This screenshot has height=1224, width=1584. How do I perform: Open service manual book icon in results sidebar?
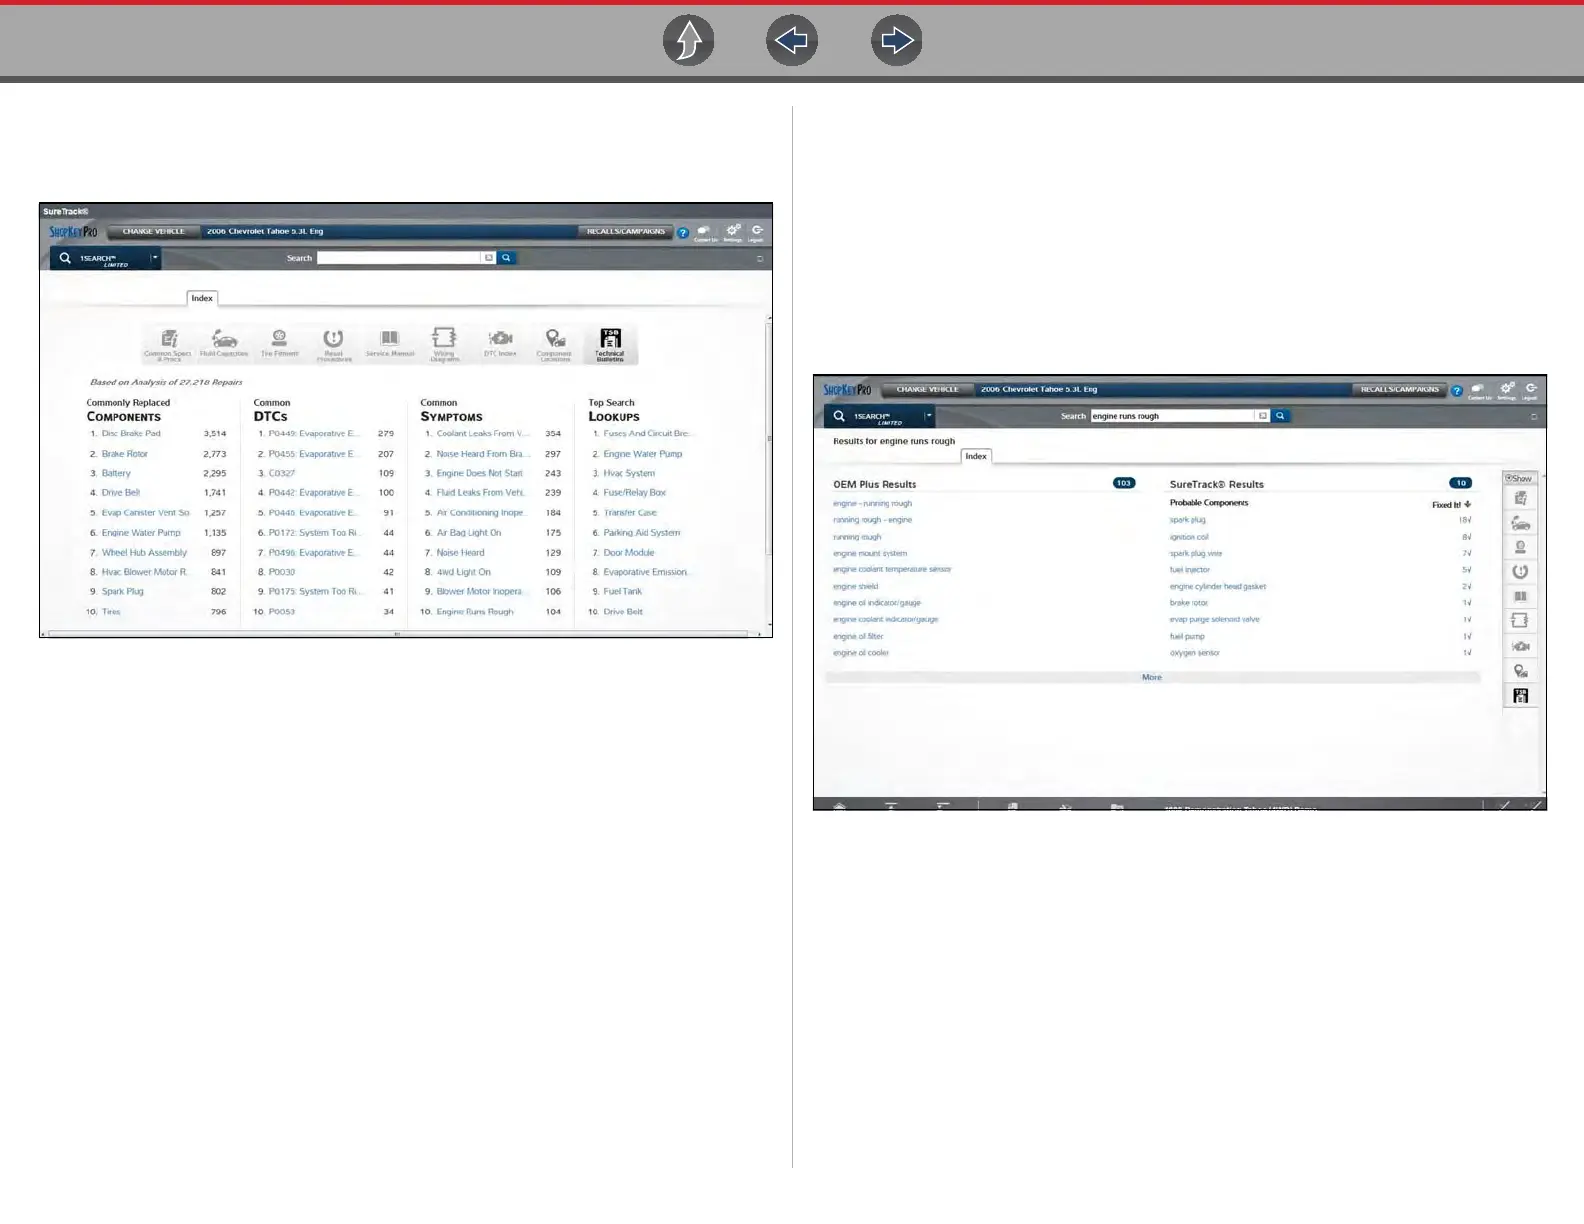pyautogui.click(x=1520, y=596)
